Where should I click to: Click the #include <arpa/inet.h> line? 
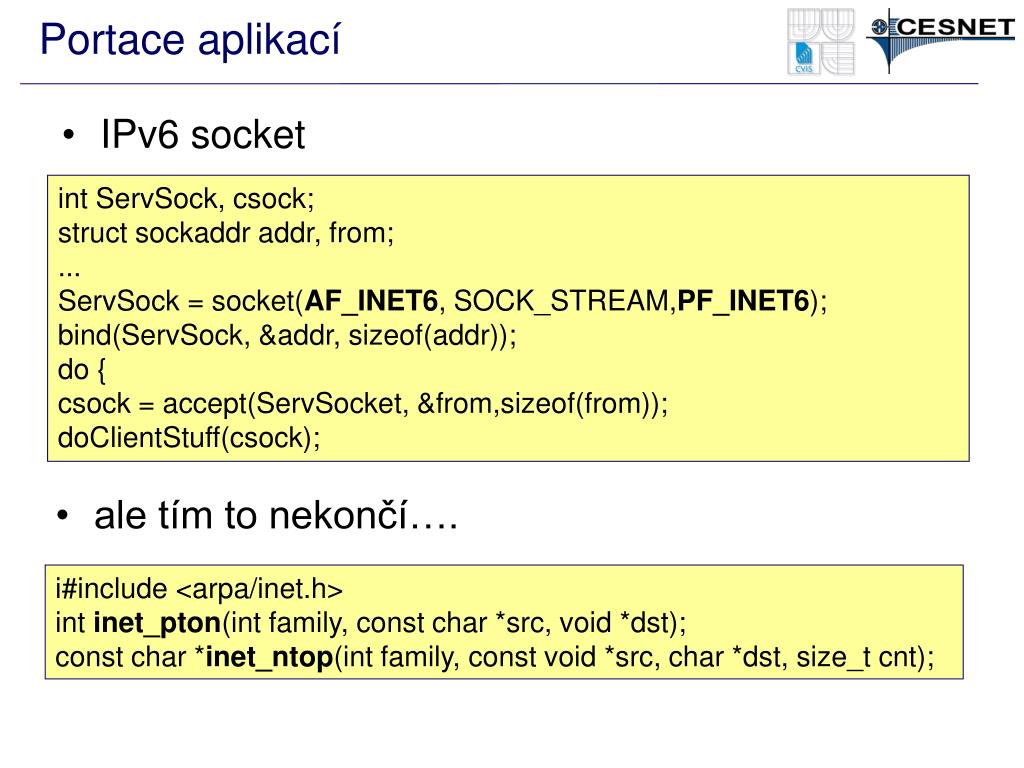coord(199,589)
